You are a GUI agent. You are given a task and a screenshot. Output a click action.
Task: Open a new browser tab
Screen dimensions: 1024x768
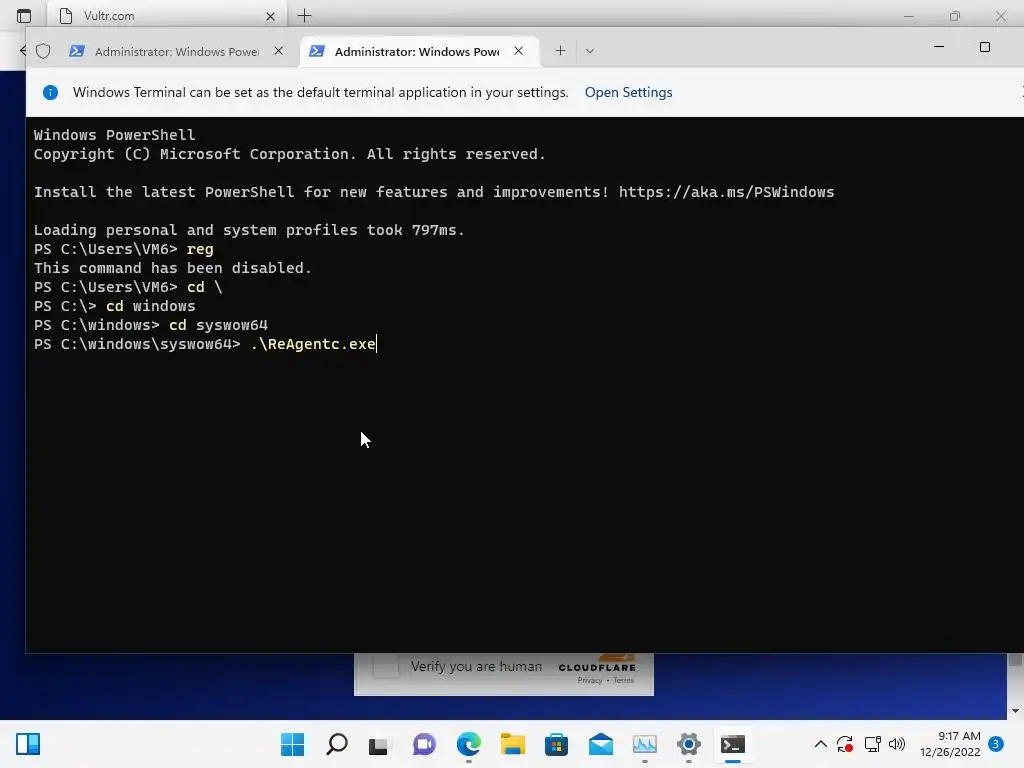(304, 16)
